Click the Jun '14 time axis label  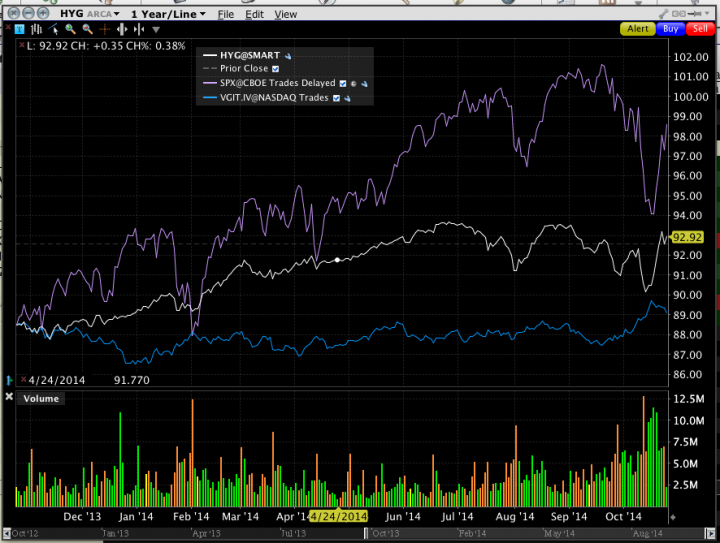(402, 516)
